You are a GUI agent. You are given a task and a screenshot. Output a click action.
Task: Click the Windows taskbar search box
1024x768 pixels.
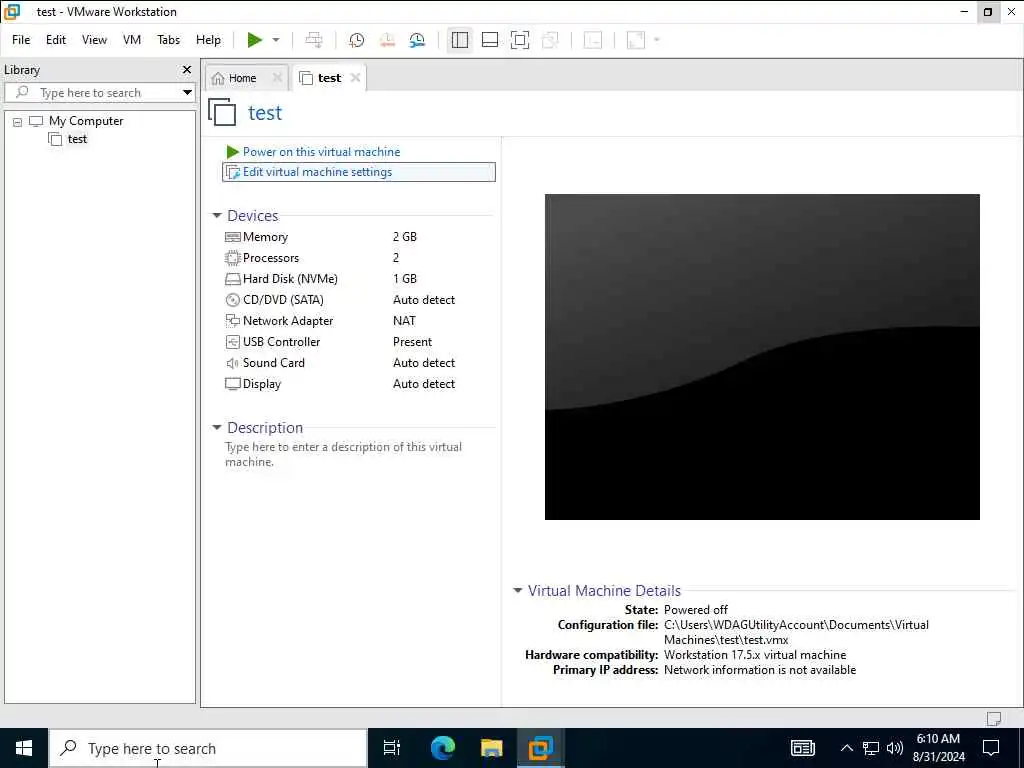(x=208, y=748)
